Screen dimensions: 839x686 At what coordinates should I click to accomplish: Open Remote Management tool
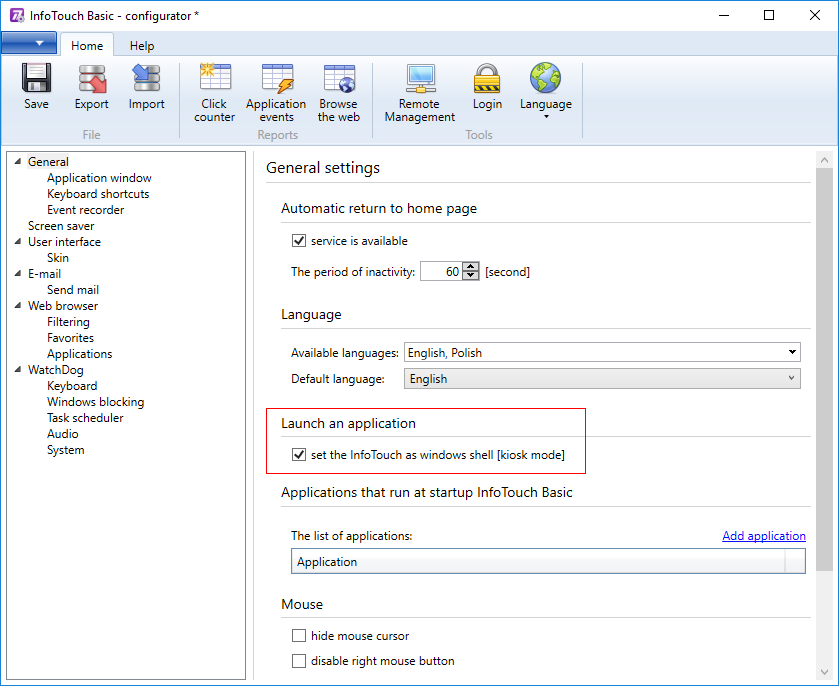420,93
